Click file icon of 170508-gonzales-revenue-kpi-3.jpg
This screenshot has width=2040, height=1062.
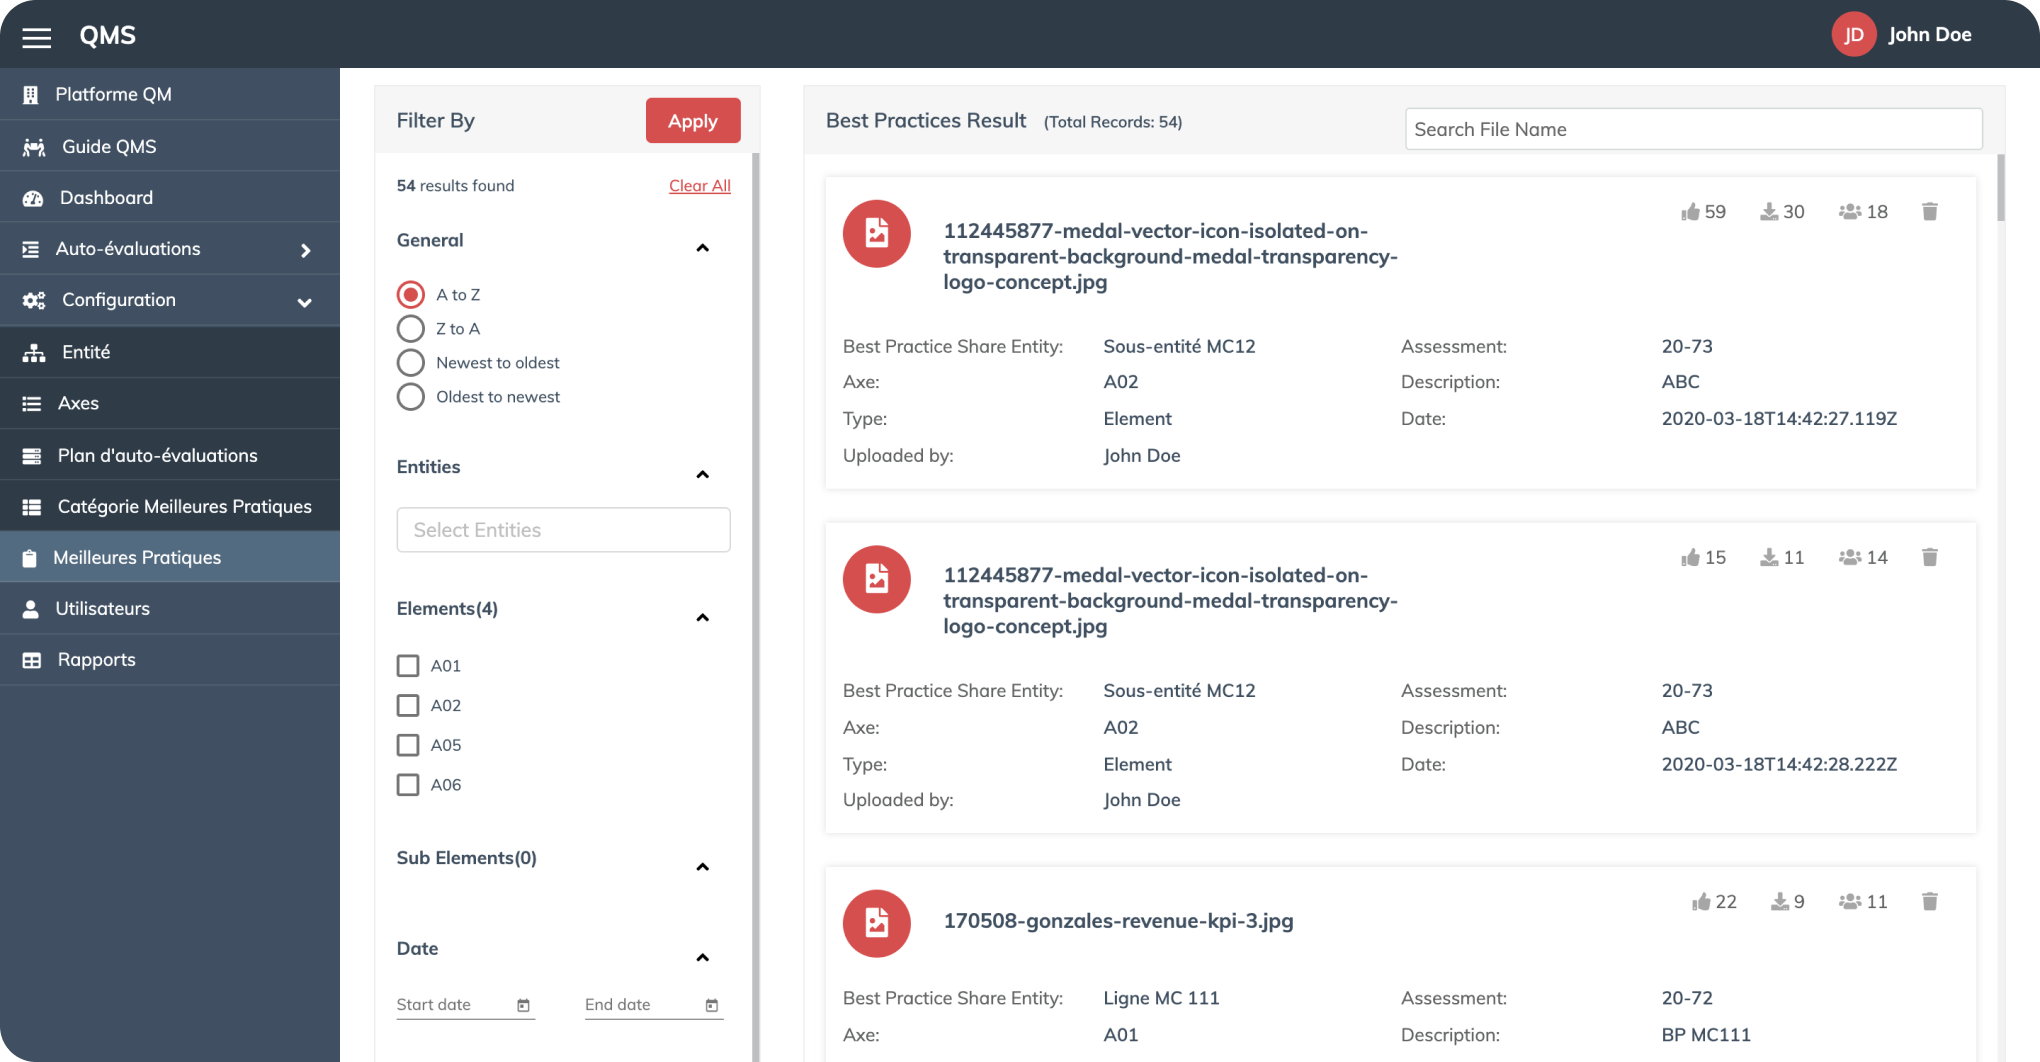coord(876,922)
